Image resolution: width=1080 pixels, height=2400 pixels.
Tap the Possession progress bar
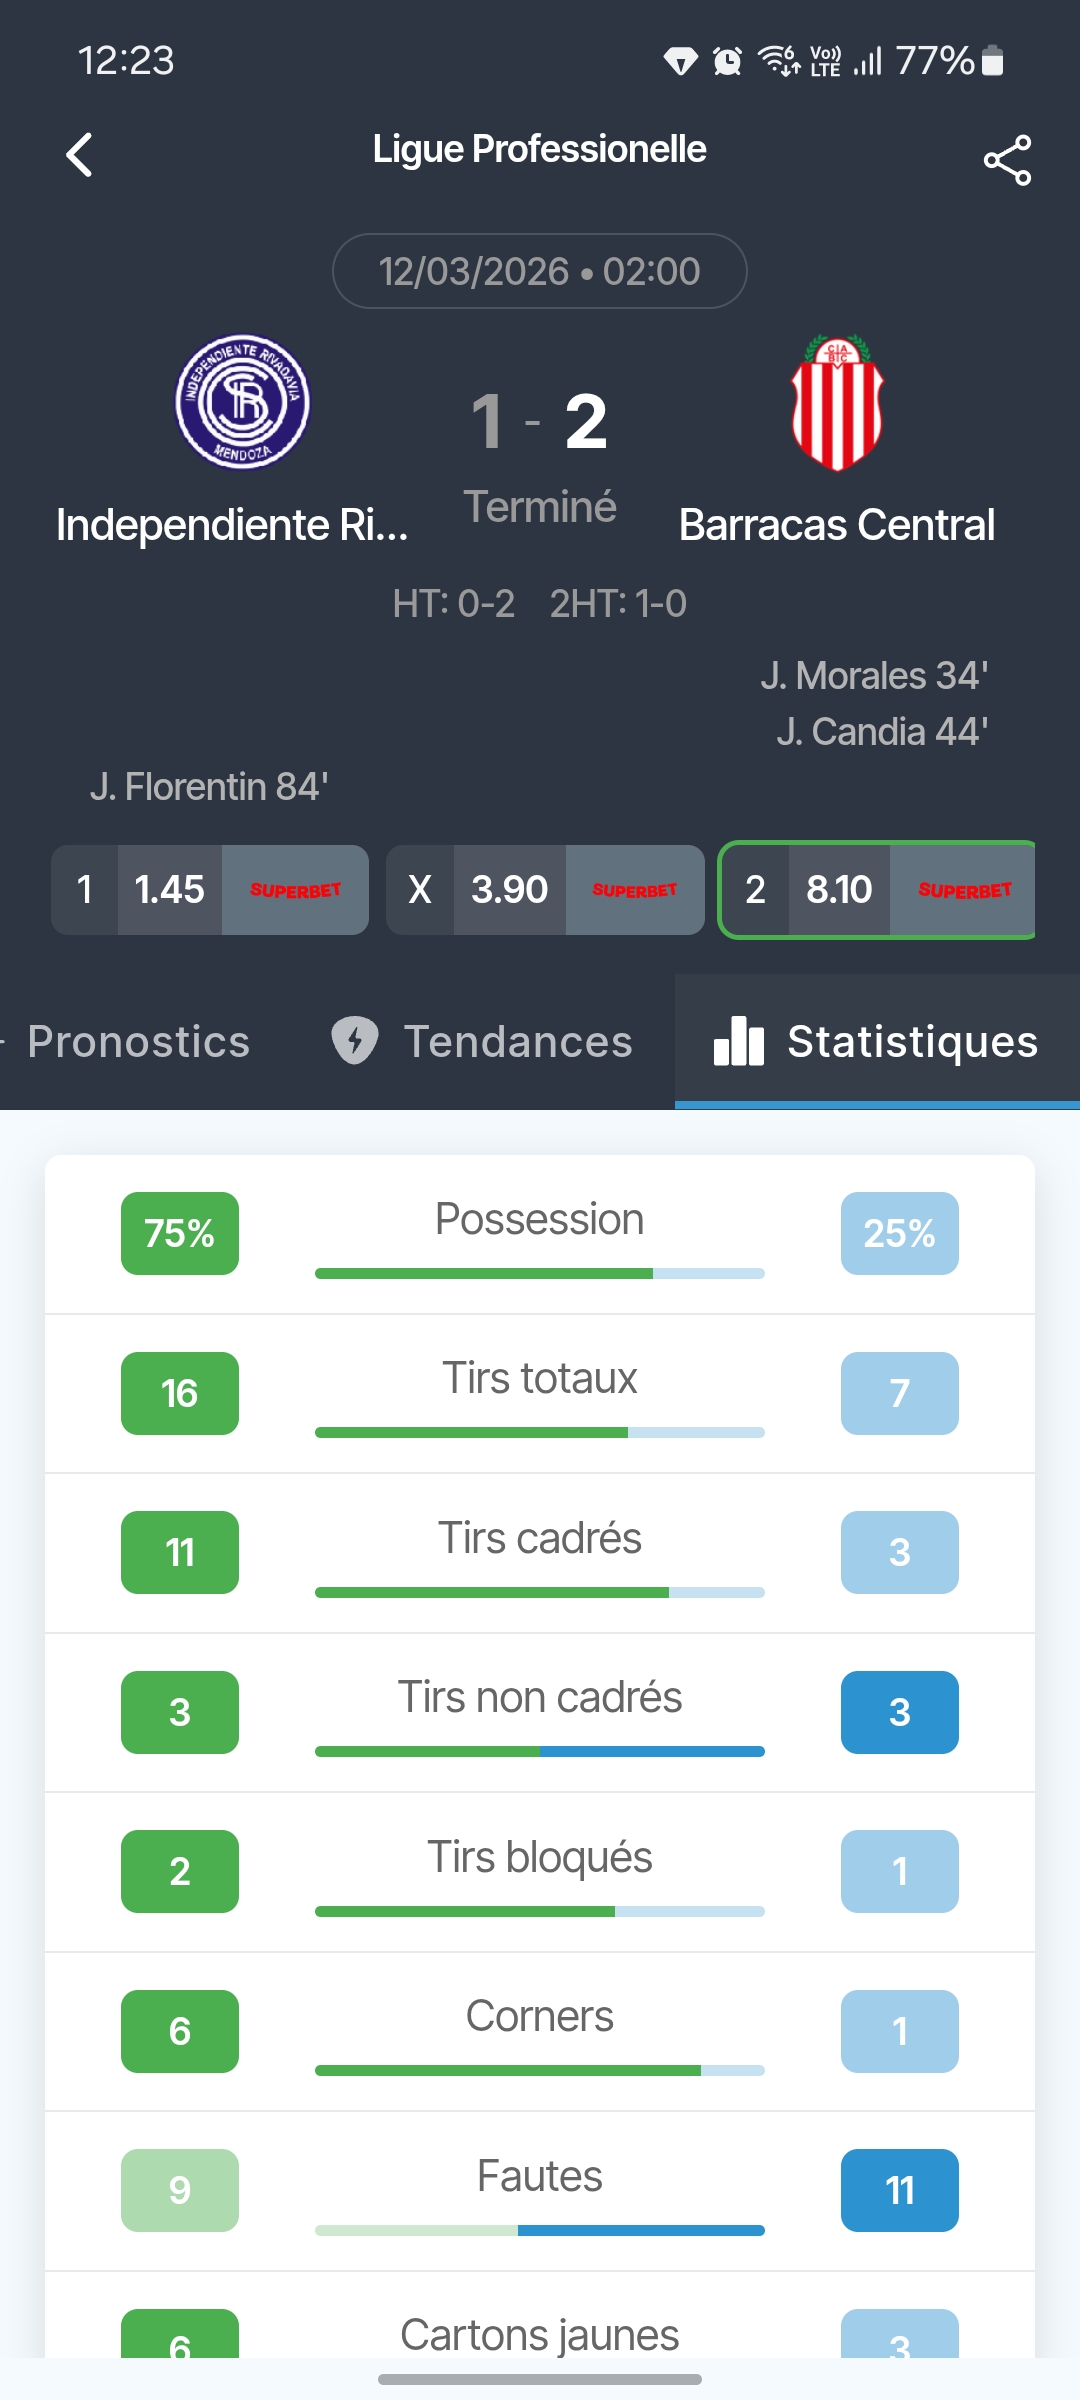pos(540,1273)
